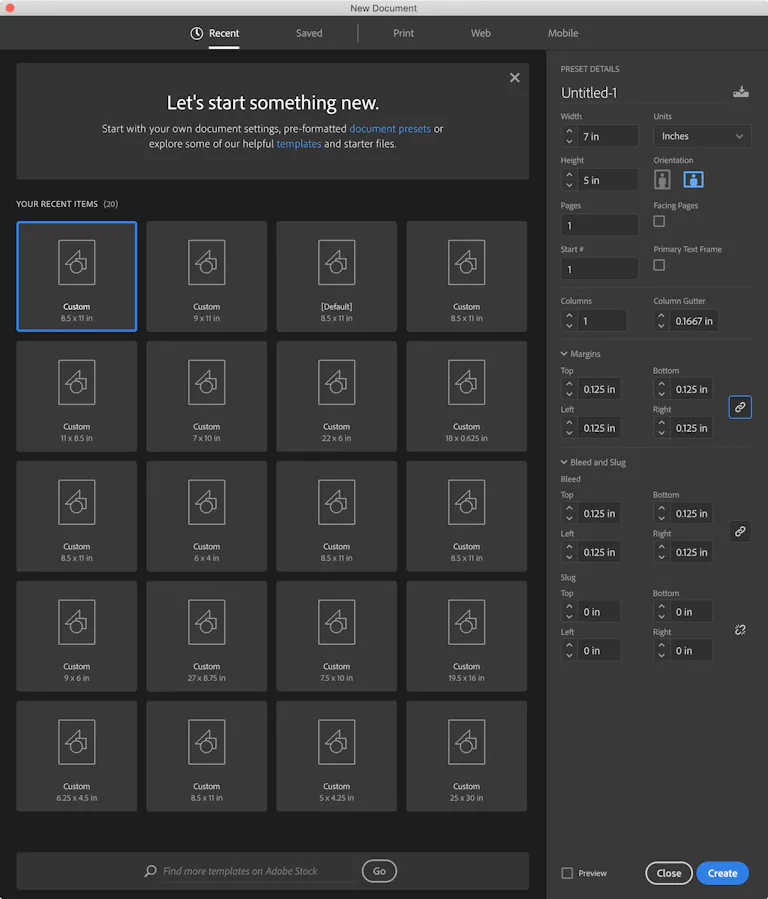This screenshot has height=899, width=768.
Task: Increase the Margins Top stepper
Action: coord(569,384)
